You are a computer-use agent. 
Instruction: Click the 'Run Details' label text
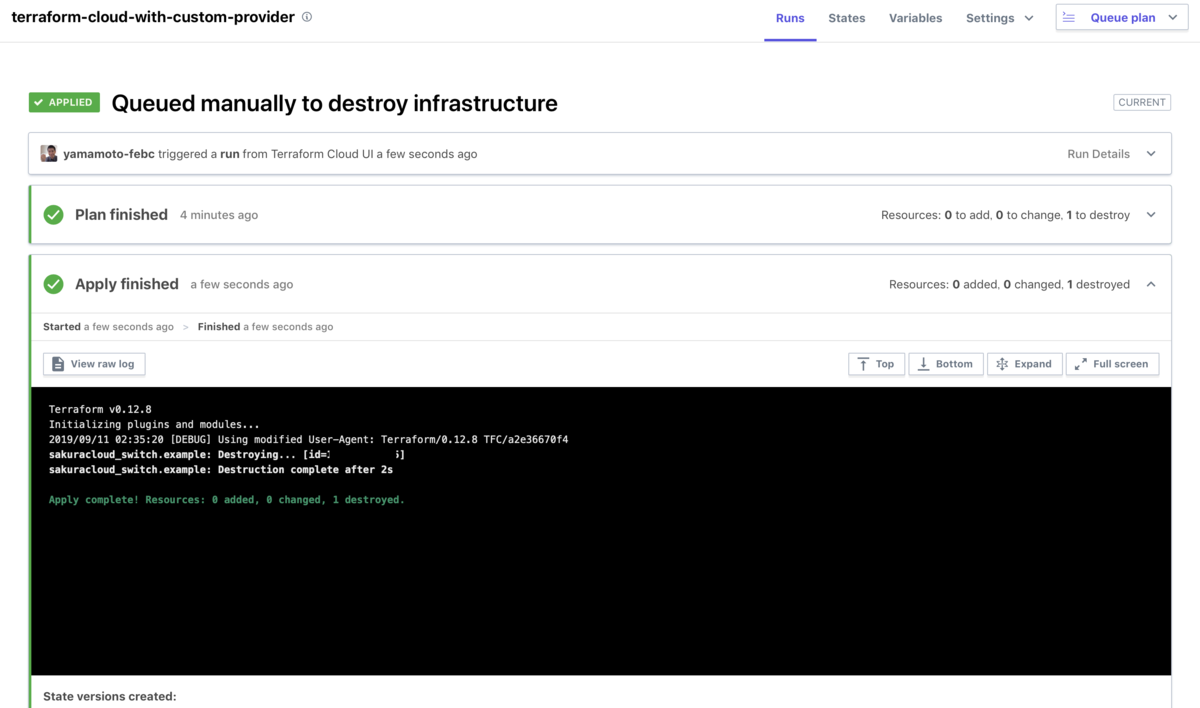click(1099, 154)
